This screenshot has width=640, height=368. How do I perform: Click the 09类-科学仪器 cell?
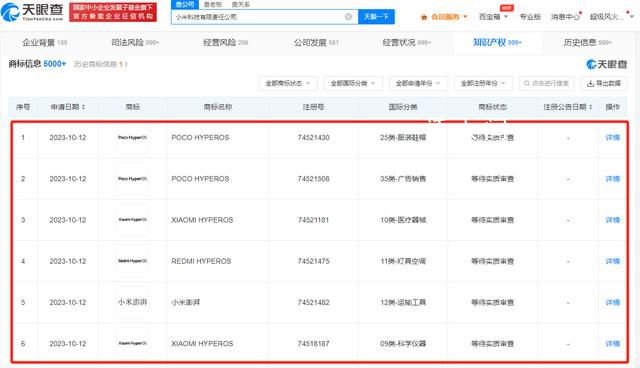point(403,344)
